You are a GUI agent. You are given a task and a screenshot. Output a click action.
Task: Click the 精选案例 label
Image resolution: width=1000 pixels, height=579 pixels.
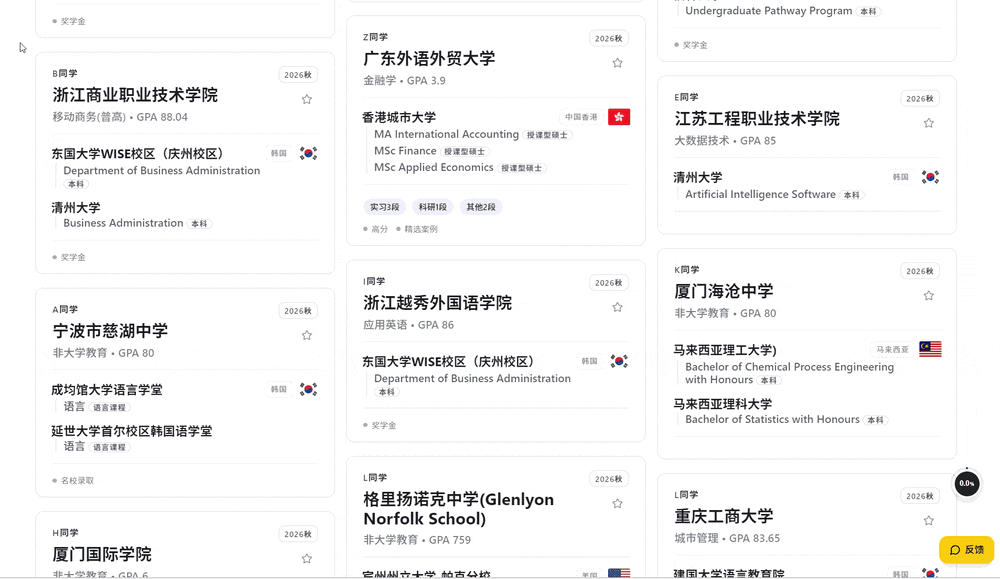point(421,229)
